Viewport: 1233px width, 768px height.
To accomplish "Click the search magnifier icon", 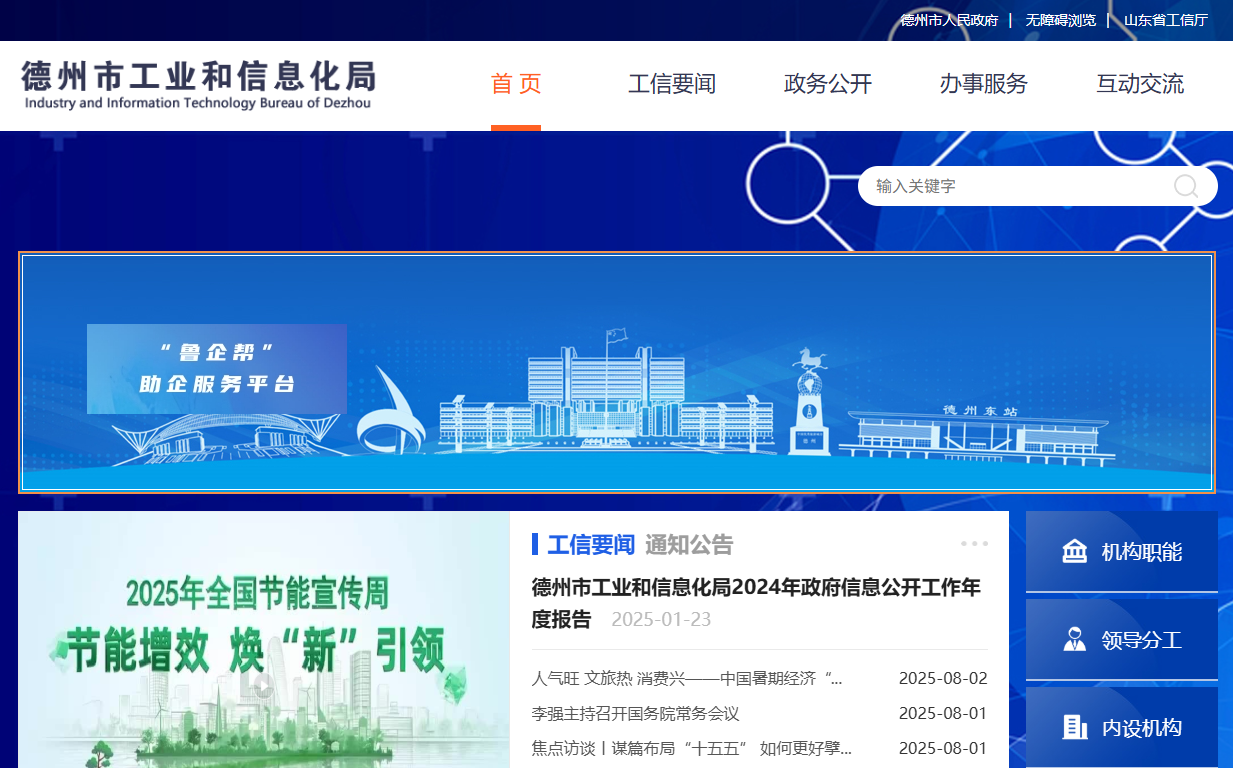I will tap(1186, 186).
